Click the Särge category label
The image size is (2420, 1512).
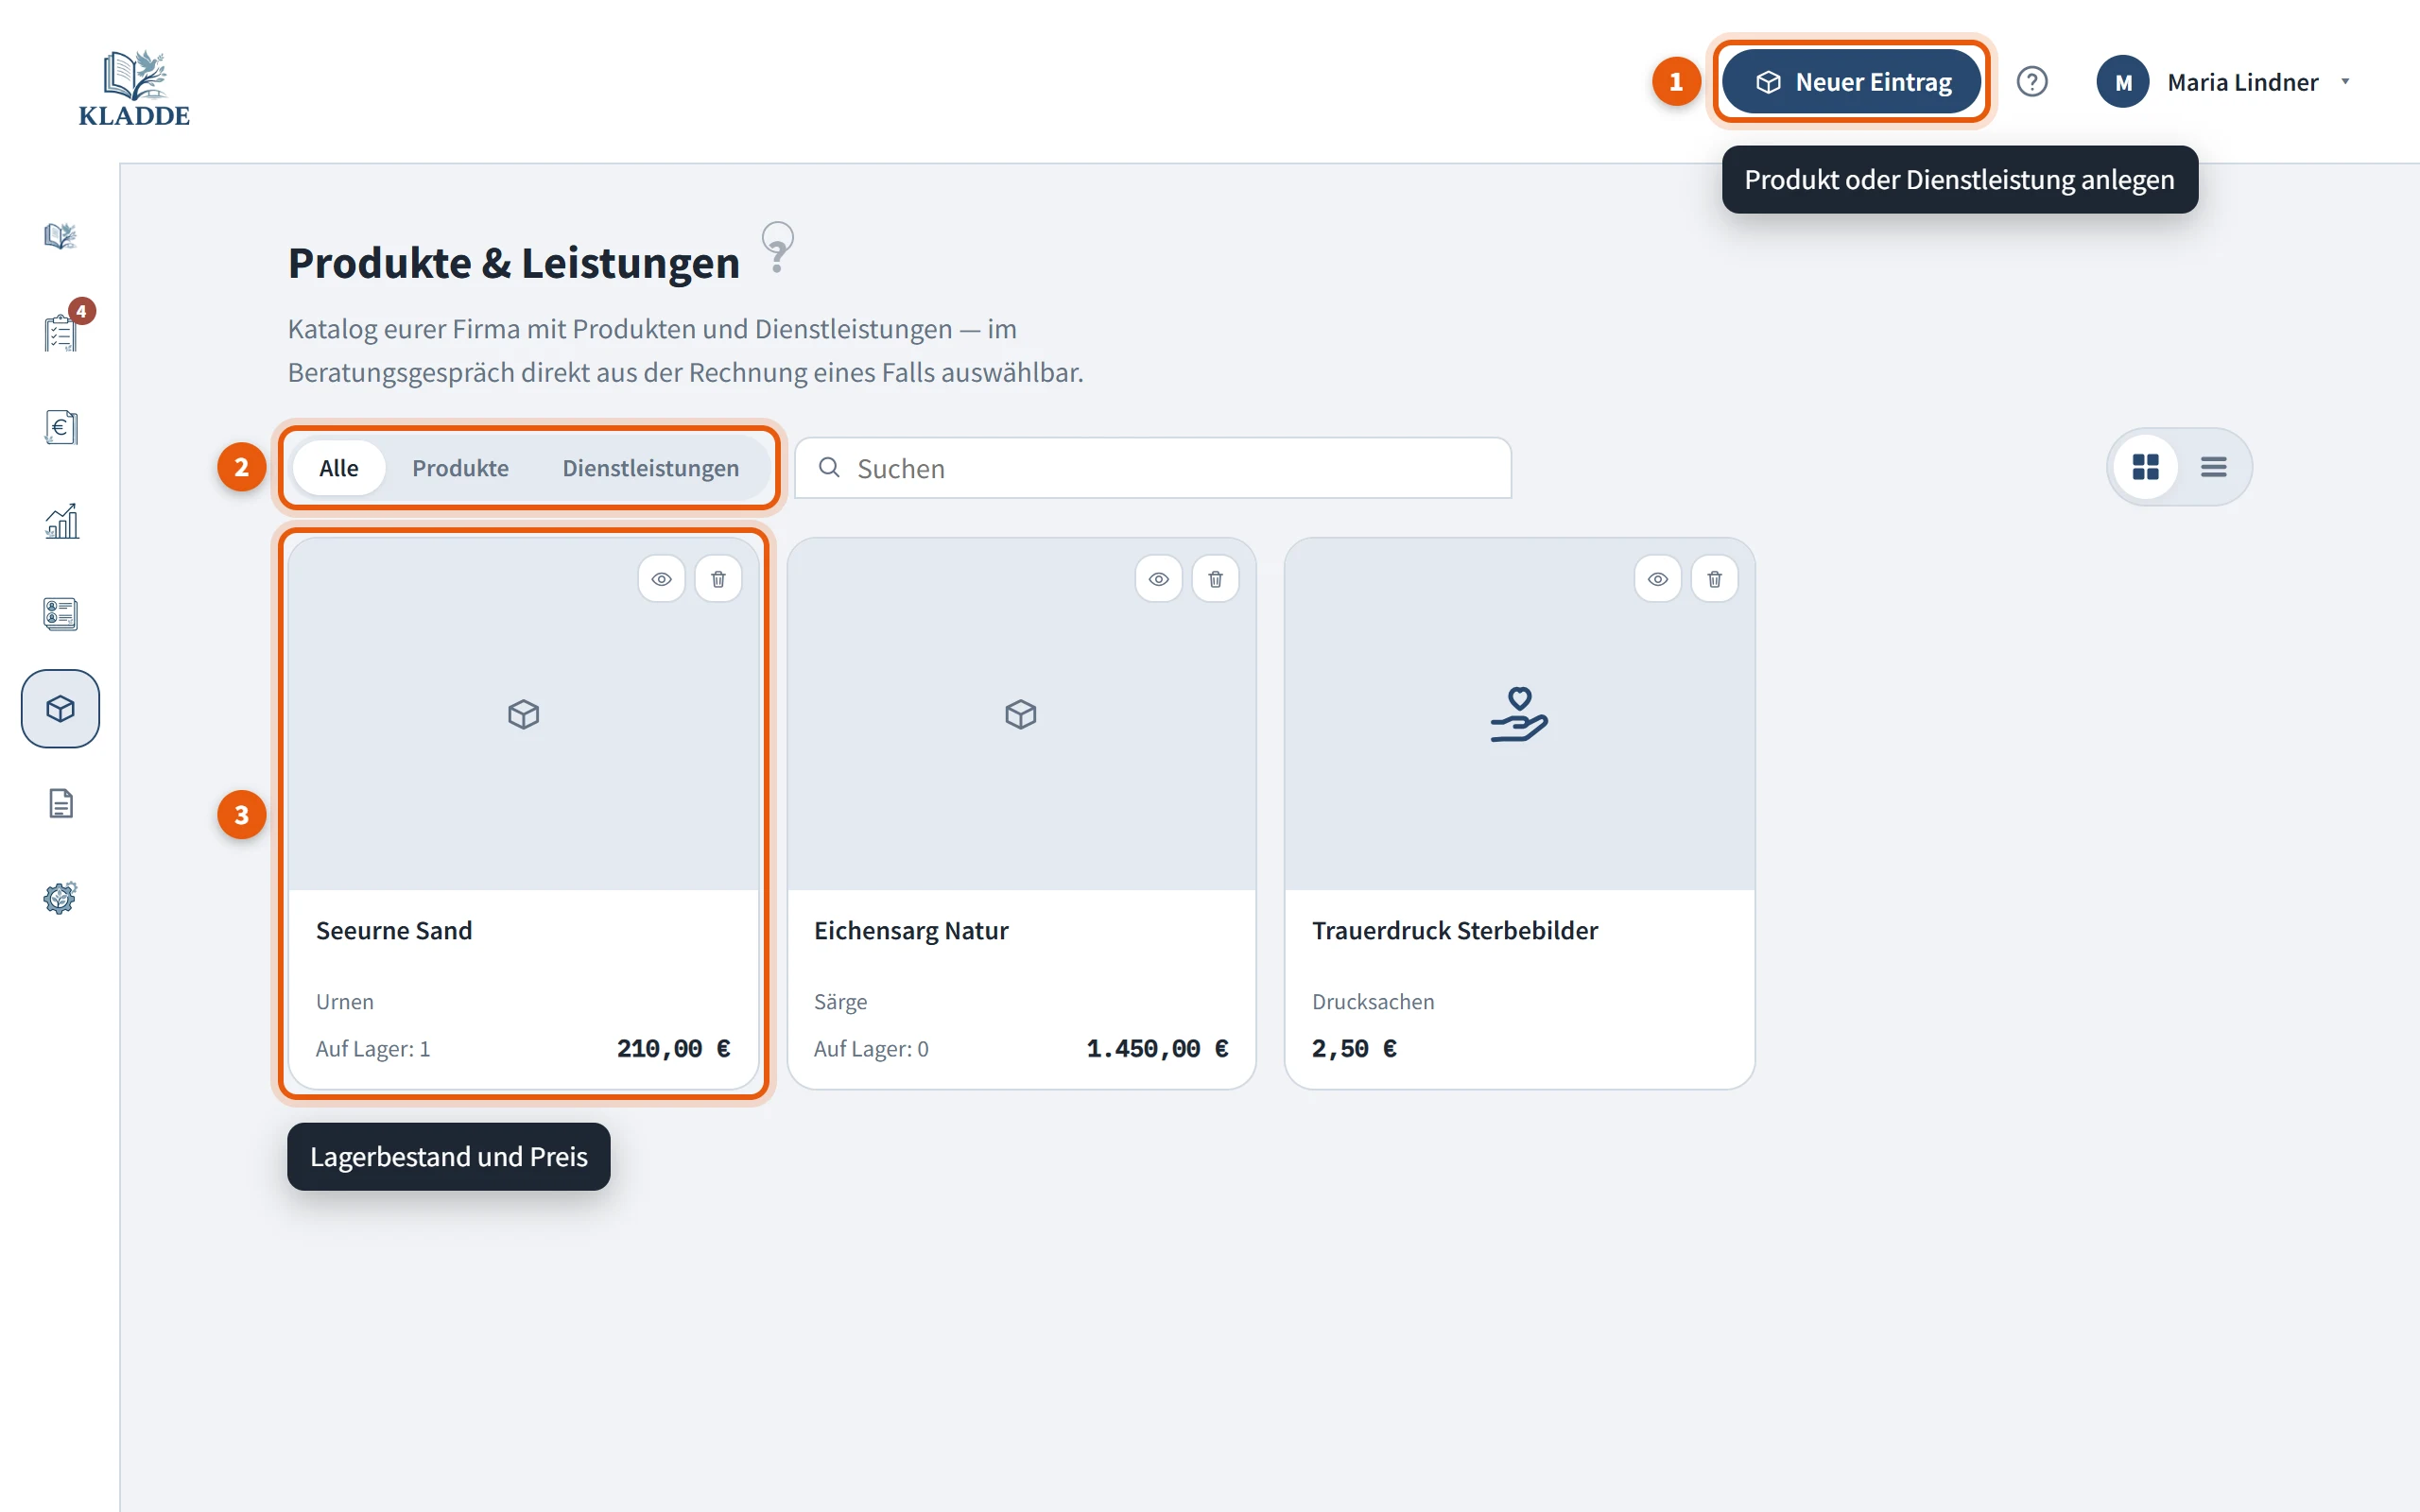[840, 1002]
